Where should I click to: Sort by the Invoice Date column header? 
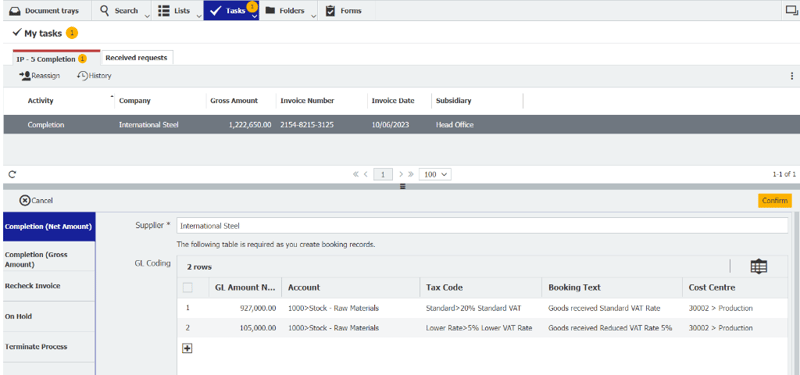(393, 101)
